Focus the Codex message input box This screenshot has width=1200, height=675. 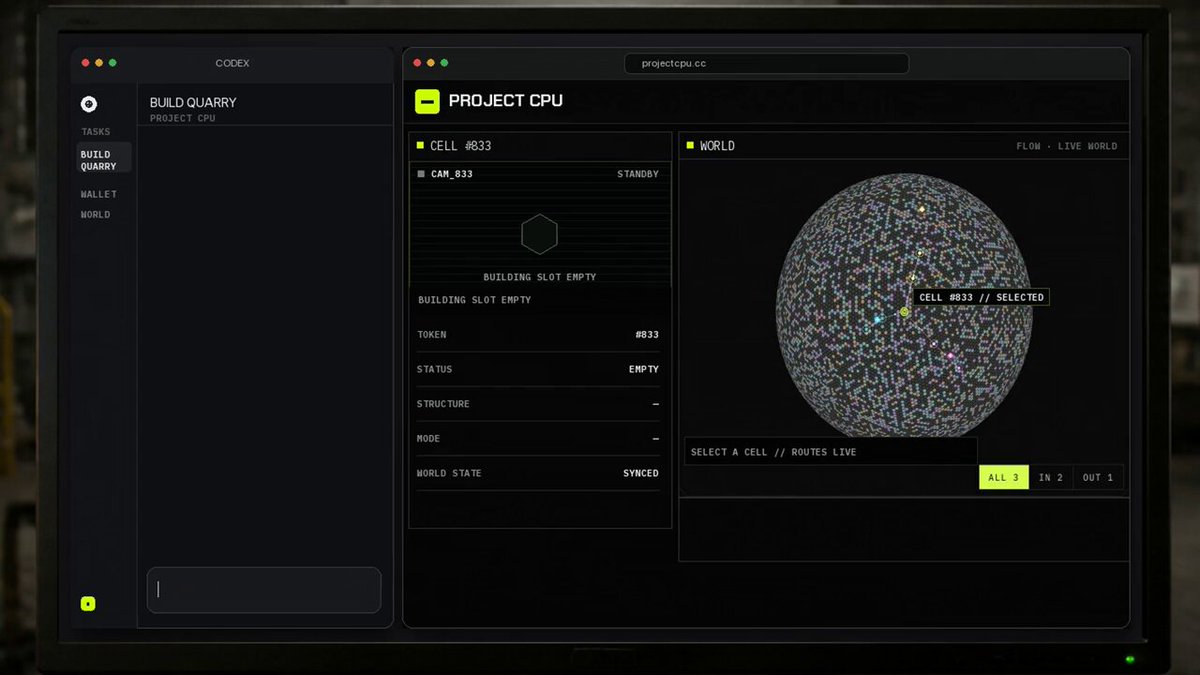point(264,590)
